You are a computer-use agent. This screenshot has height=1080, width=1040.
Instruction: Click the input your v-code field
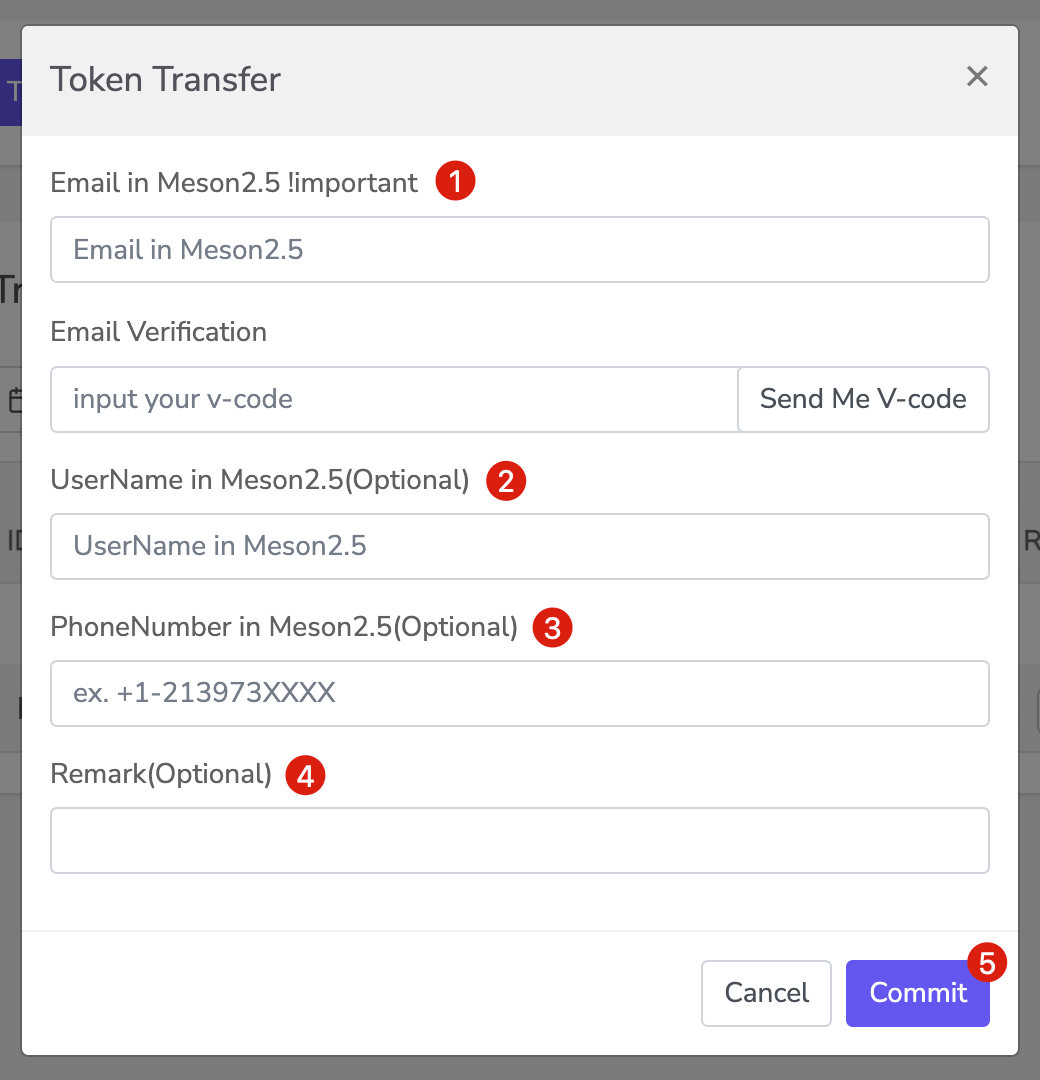click(x=394, y=399)
